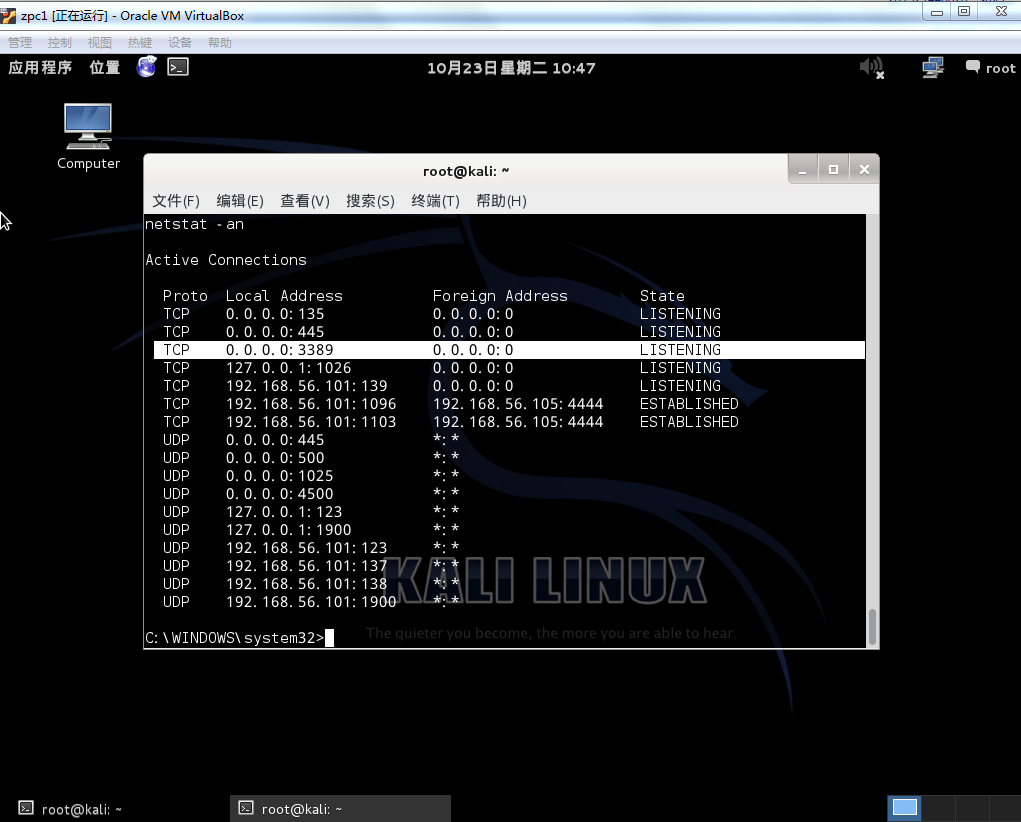Open the Iceweasel web browser launcher icon
Screen dimensions: 1021x822
pos(147,66)
